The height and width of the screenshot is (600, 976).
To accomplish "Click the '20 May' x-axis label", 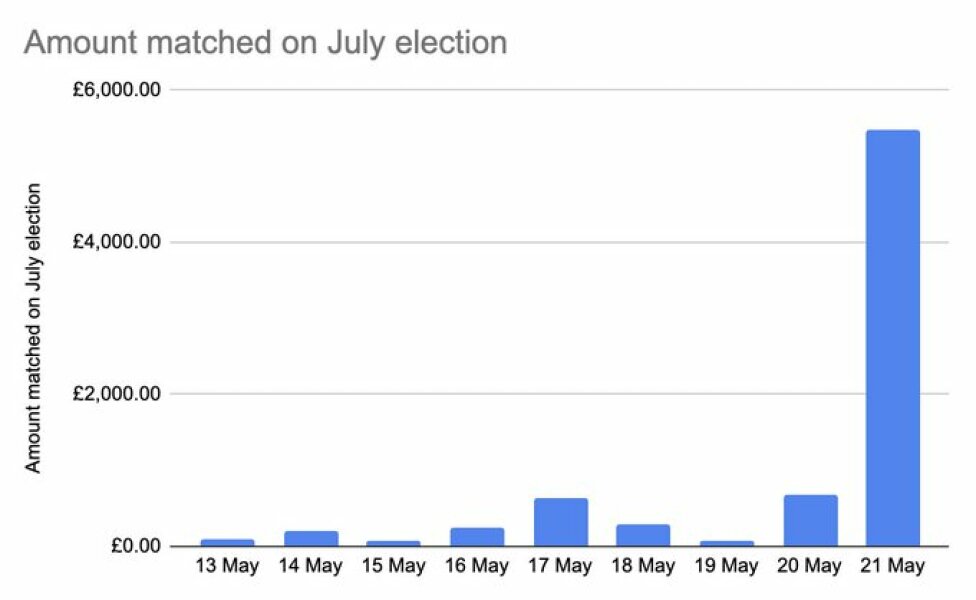I will click(x=810, y=567).
